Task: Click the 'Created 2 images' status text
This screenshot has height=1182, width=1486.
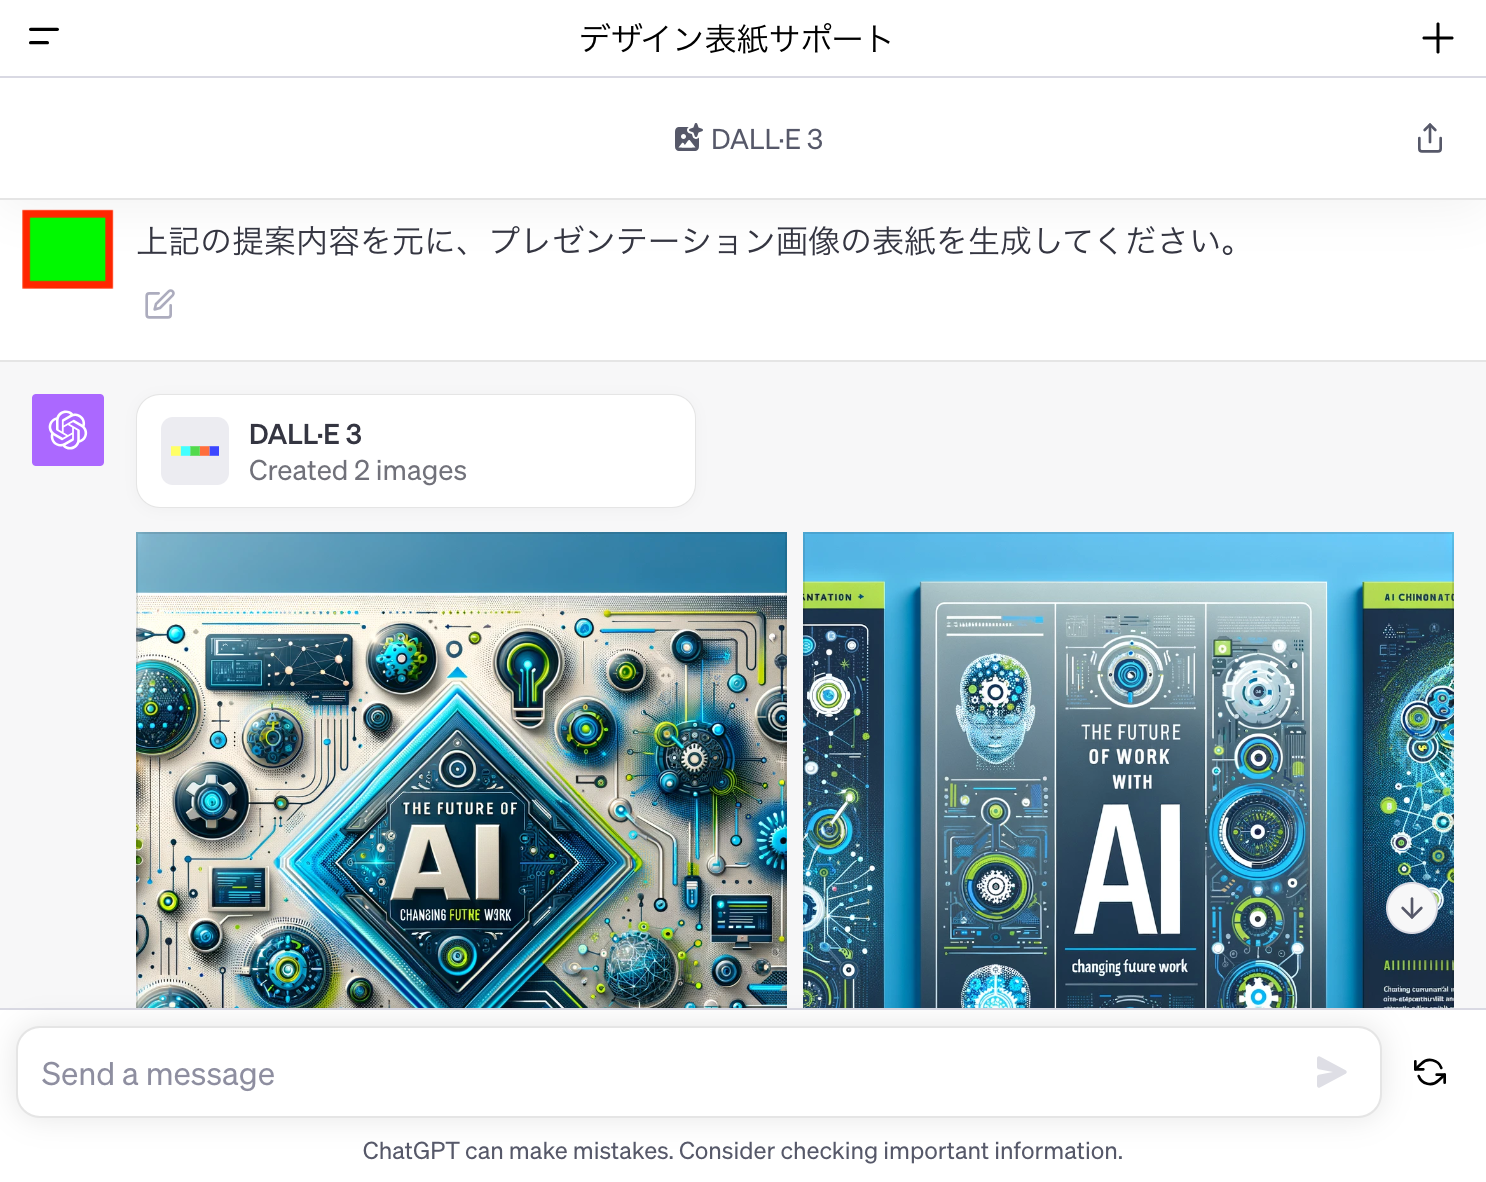Action: (357, 471)
